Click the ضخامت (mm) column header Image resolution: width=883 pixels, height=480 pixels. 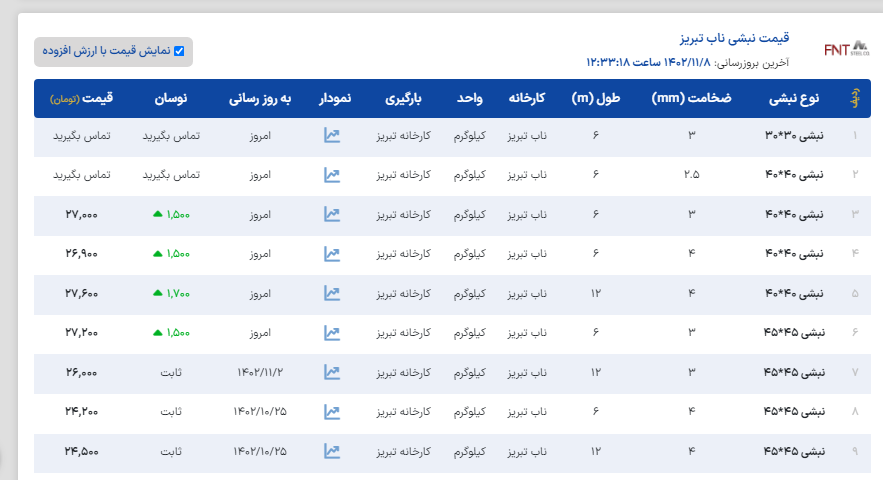click(691, 99)
